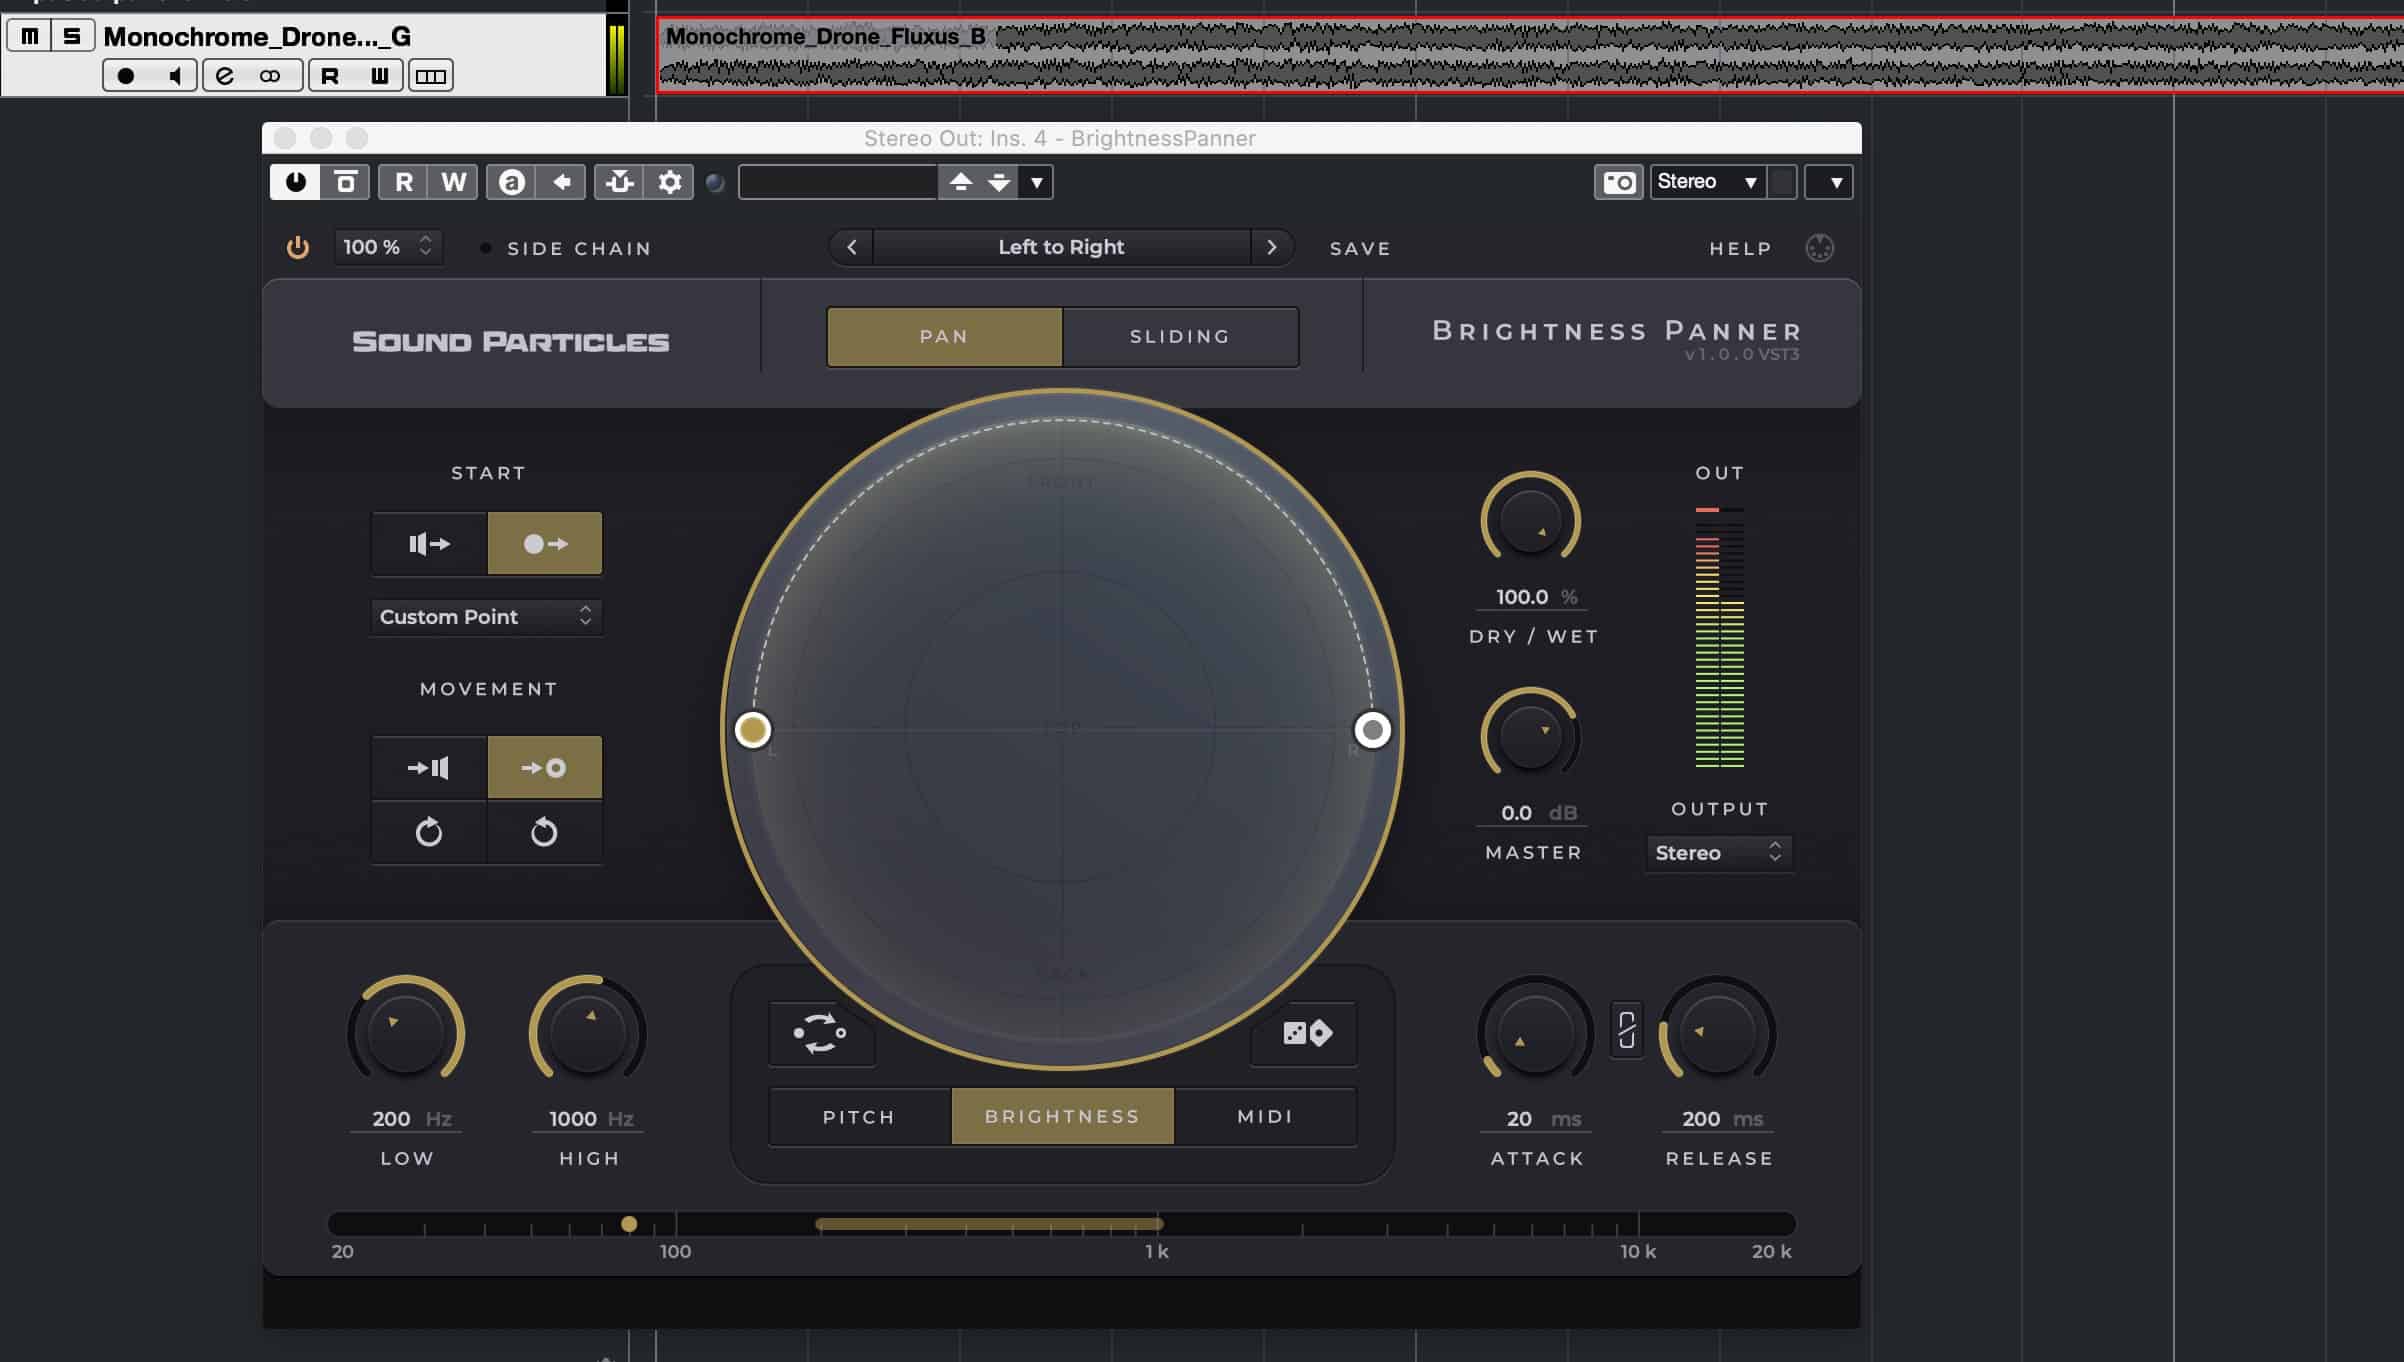This screenshot has width=2404, height=1362.
Task: Enable the SIDE CHAIN option
Action: point(568,248)
